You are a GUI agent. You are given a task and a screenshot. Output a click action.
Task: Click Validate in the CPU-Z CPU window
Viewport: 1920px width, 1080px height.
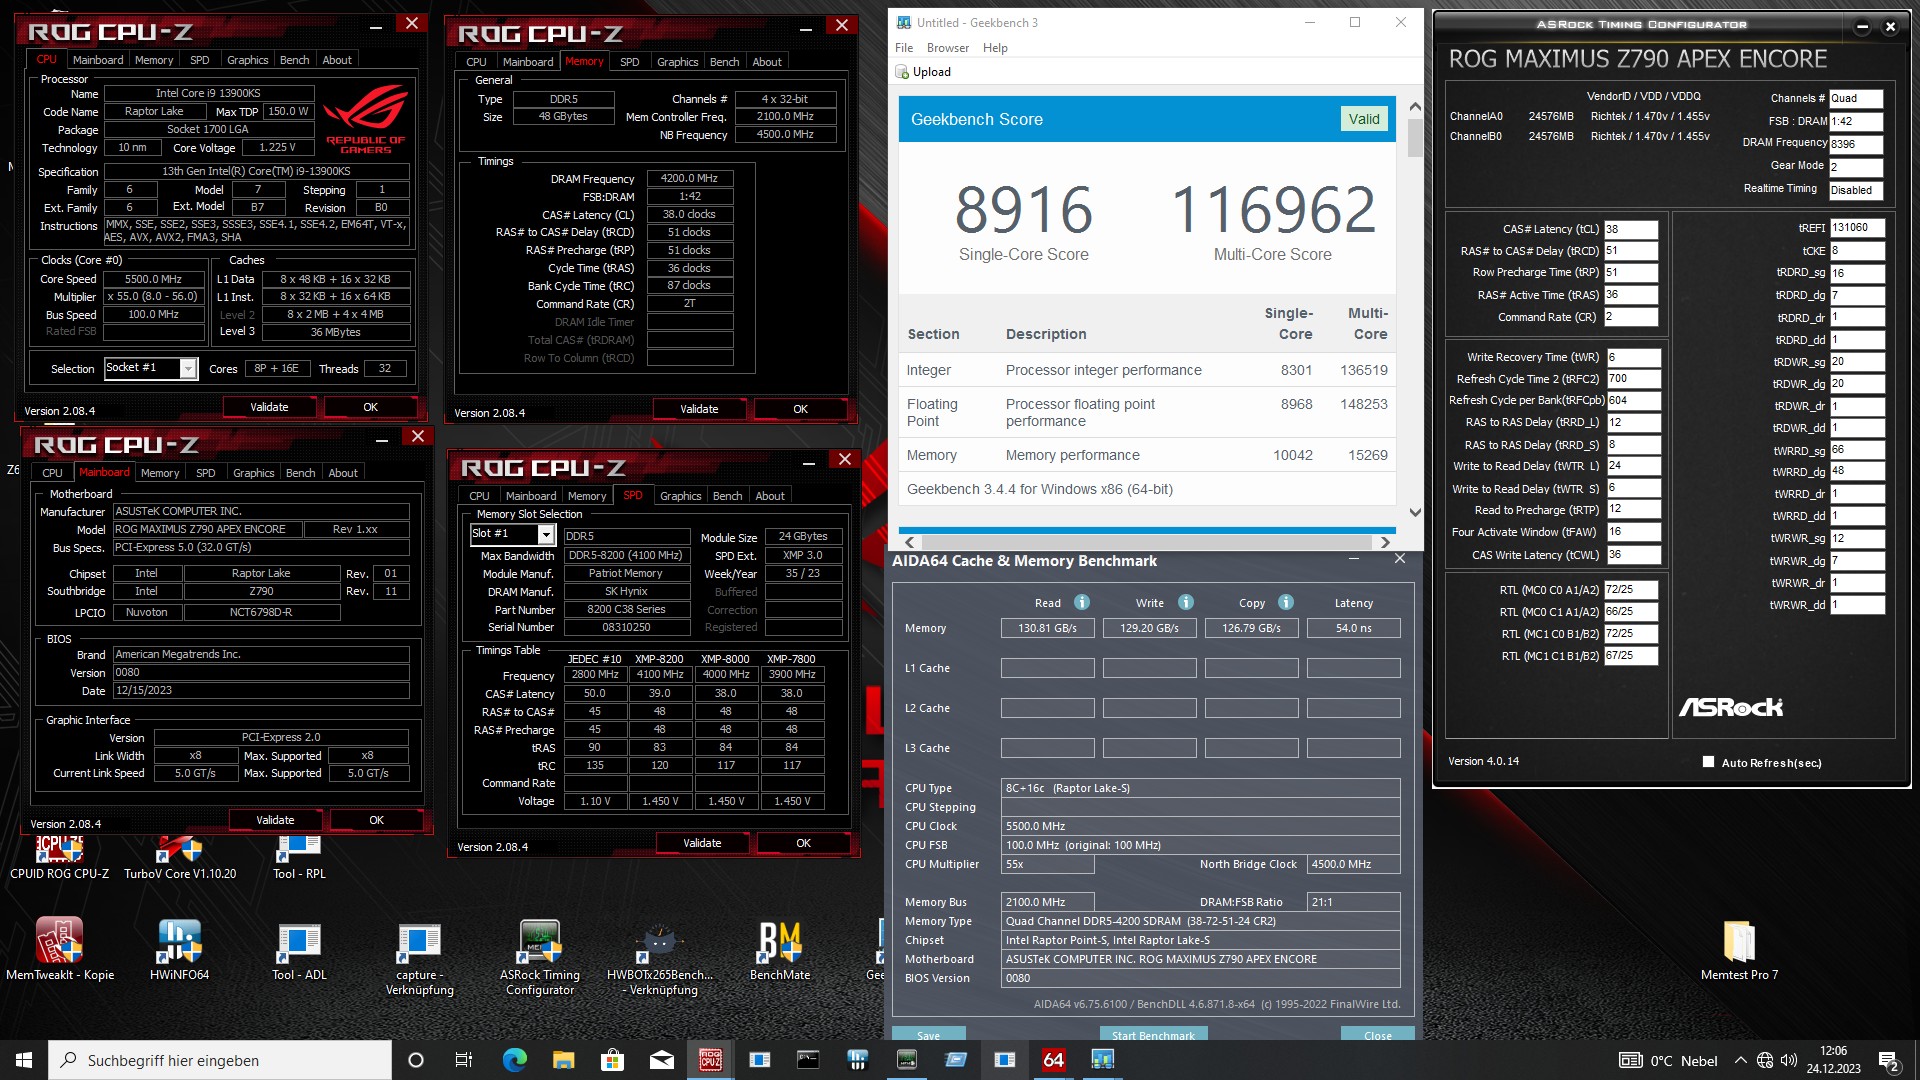(x=269, y=408)
